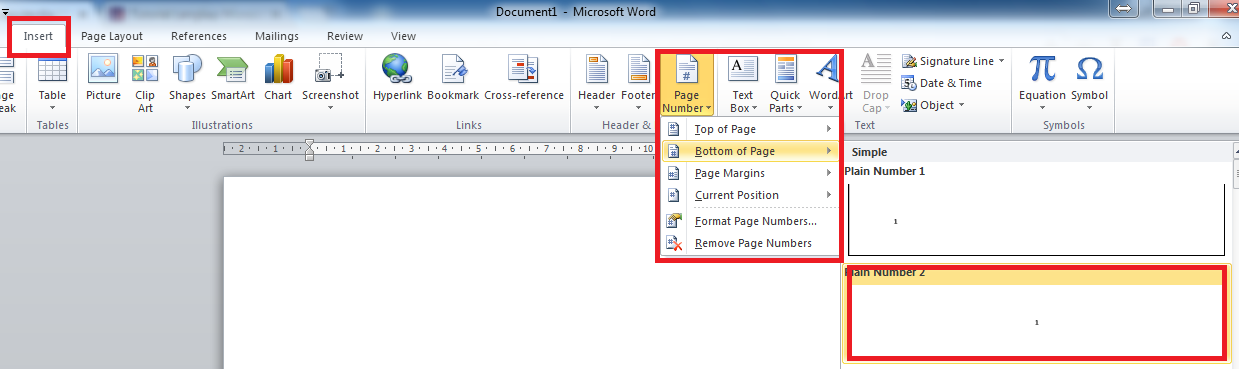Click the Page Number button

(687, 84)
